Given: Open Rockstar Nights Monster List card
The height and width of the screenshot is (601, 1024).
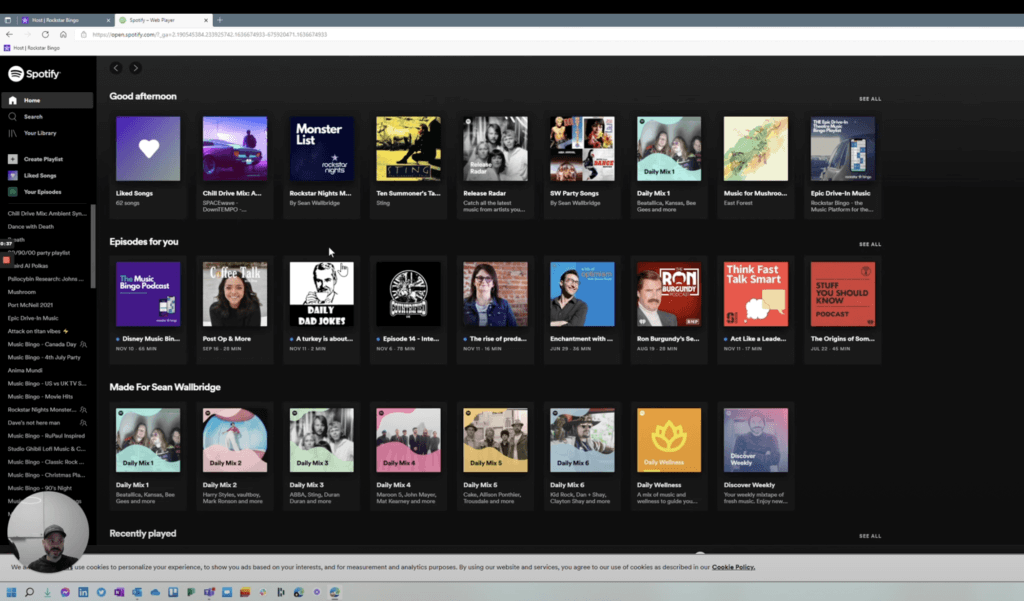Looking at the screenshot, I should (321, 164).
